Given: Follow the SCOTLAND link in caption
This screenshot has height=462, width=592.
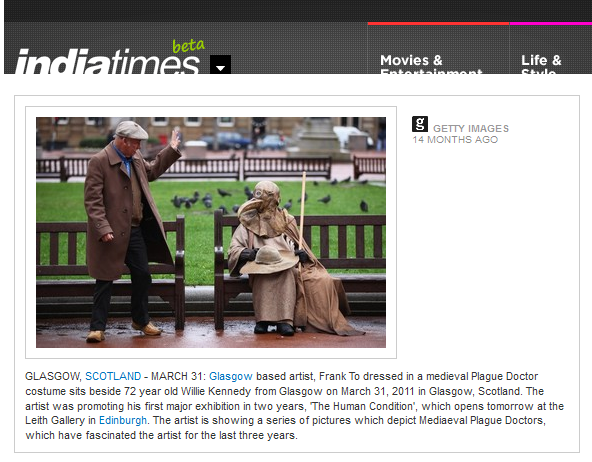Looking at the screenshot, I should (x=113, y=376).
